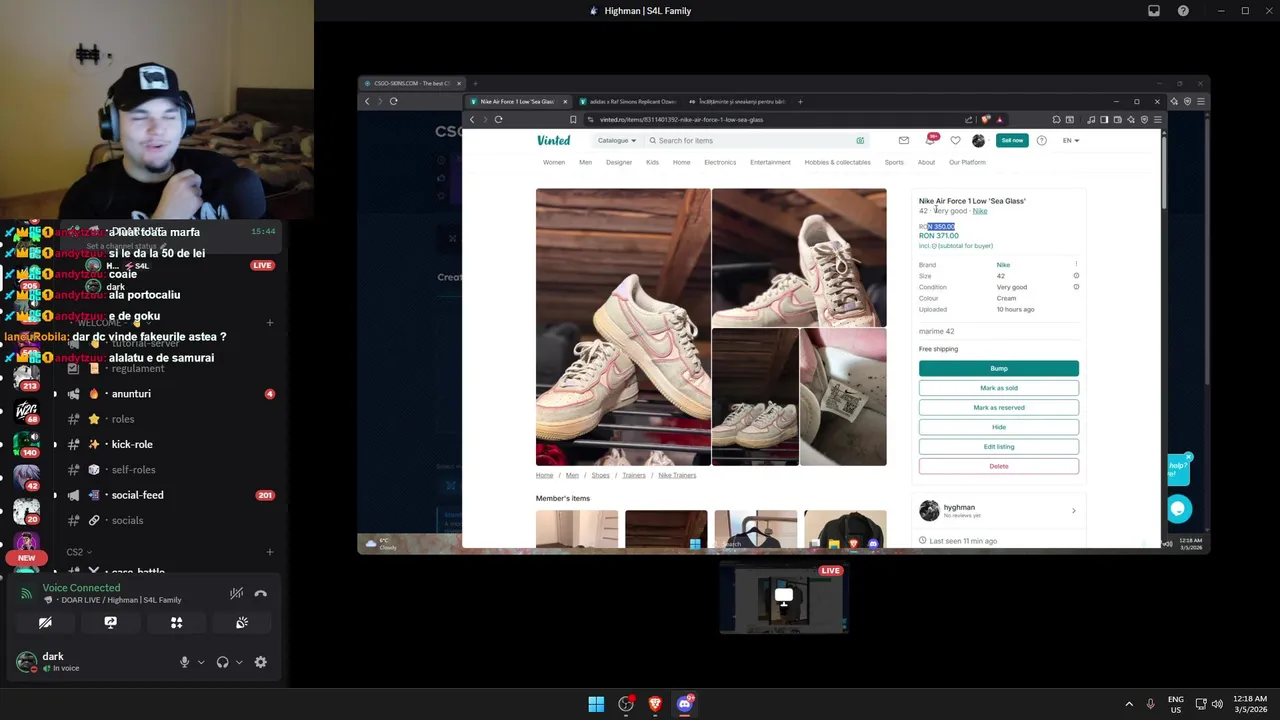1280x720 pixels.
Task: Open Windows Start menu
Action: [x=596, y=704]
